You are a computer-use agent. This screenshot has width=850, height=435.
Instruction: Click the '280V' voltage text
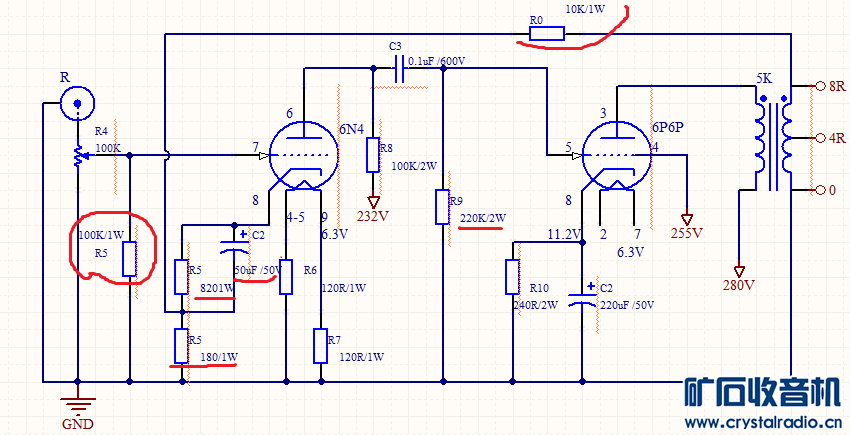738,285
